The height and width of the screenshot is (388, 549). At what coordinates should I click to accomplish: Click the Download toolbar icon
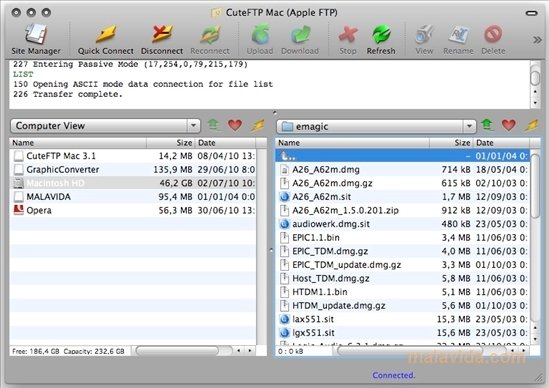[x=300, y=34]
